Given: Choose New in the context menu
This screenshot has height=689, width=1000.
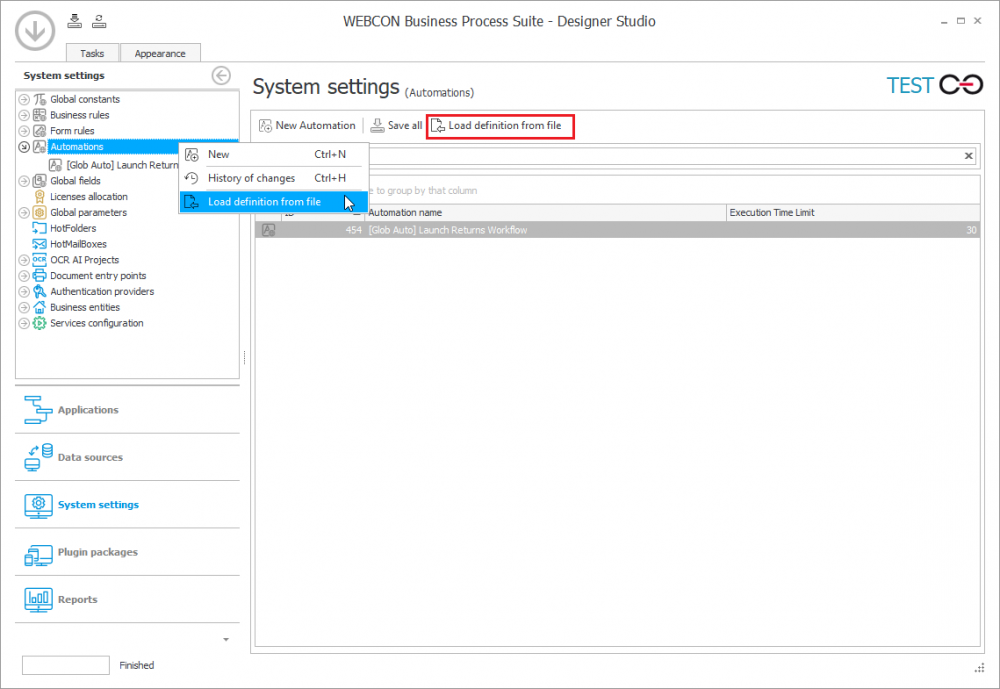Looking at the screenshot, I should pos(273,154).
